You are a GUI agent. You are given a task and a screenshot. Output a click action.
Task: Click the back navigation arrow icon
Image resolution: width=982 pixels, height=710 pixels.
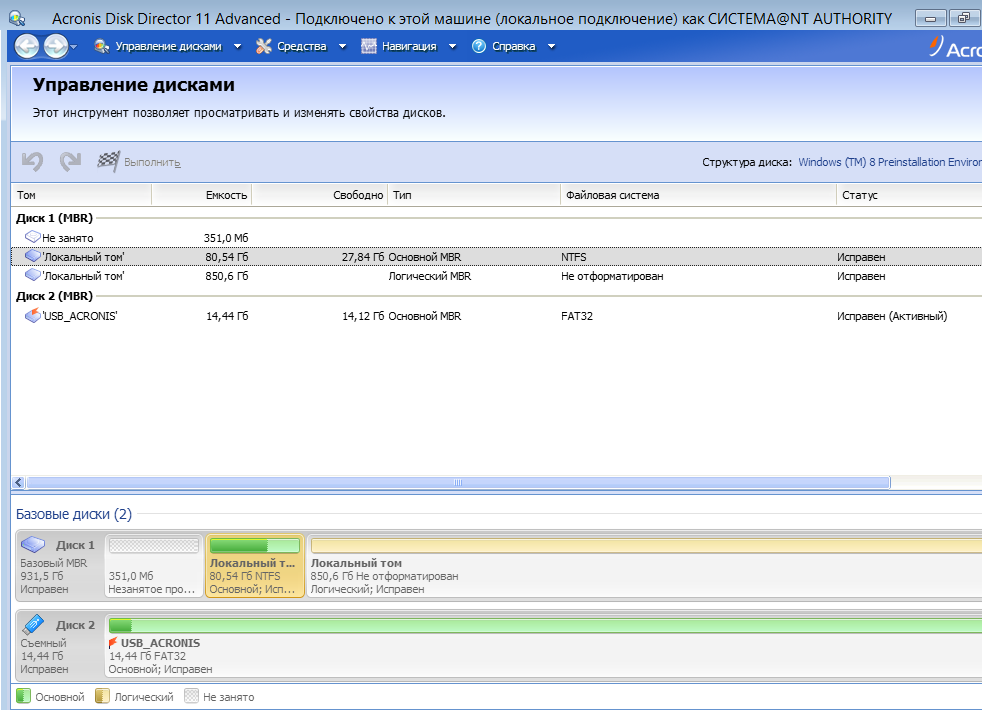coord(27,46)
